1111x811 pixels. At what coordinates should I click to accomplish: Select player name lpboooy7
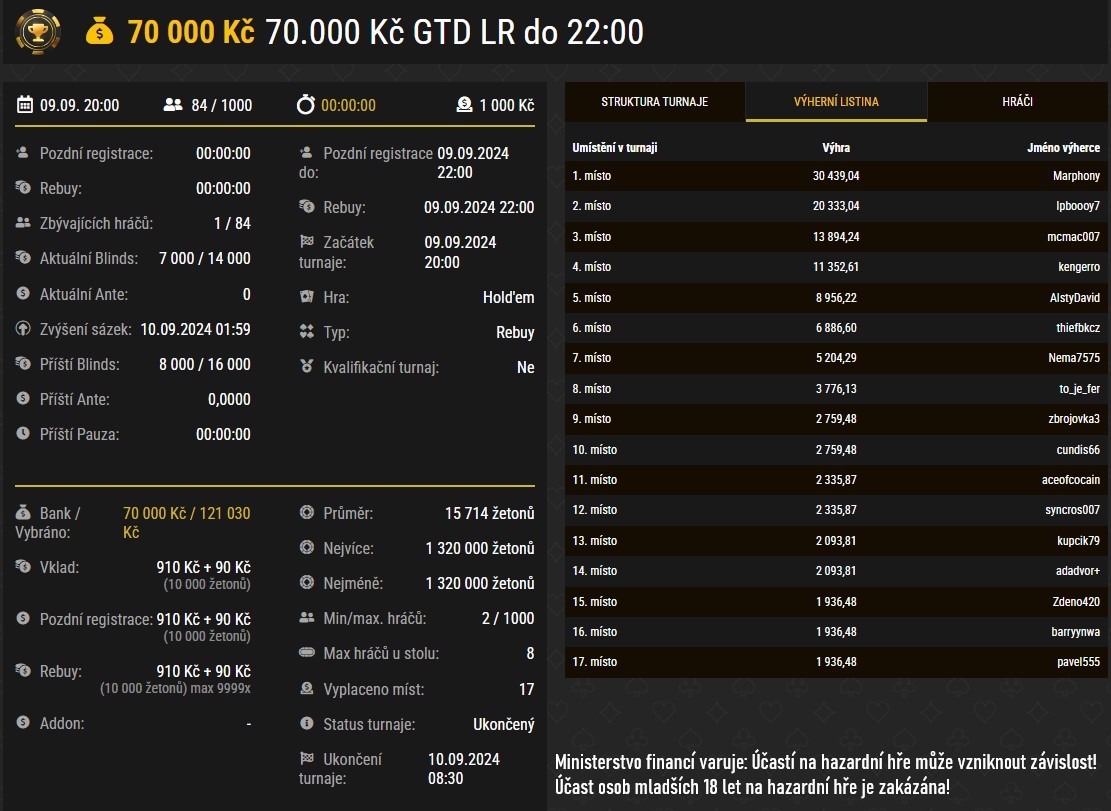[x=1078, y=205]
